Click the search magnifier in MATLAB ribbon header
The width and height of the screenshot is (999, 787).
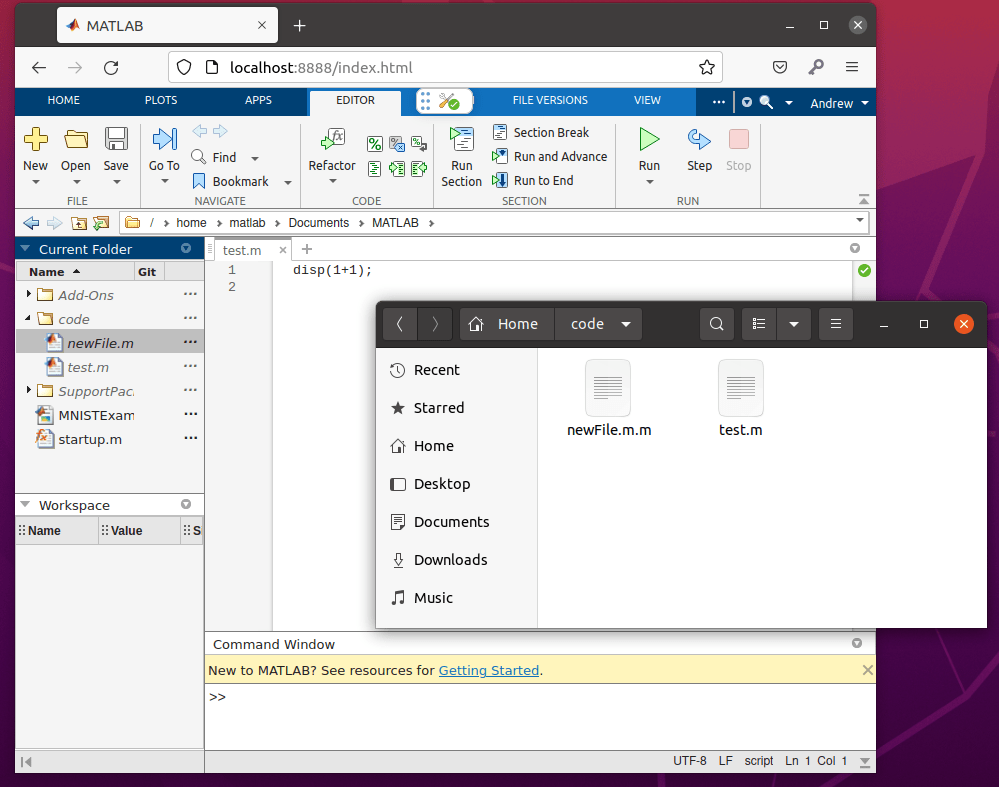(766, 103)
